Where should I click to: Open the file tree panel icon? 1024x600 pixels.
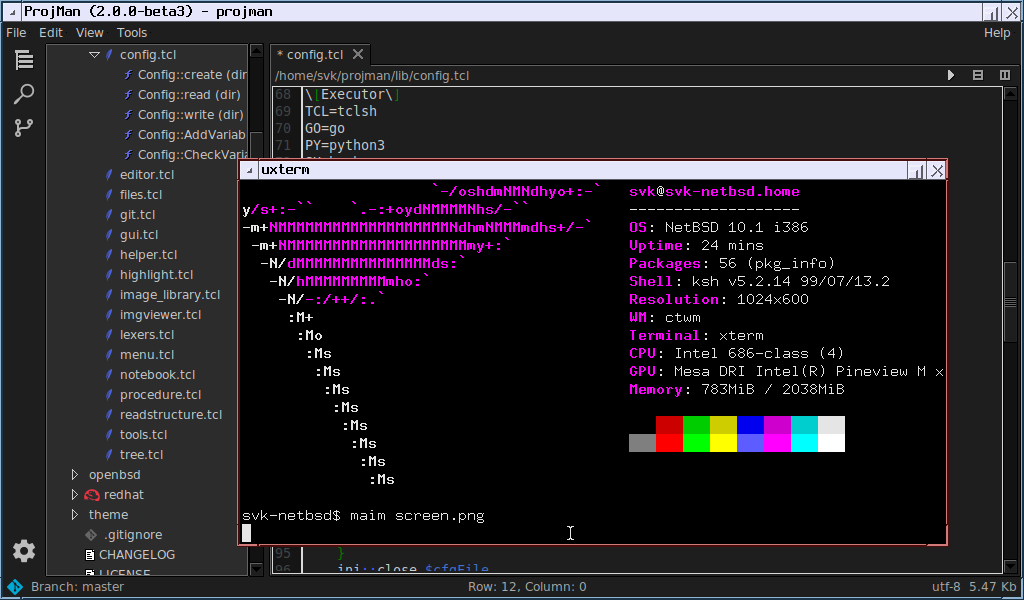pyautogui.click(x=24, y=59)
